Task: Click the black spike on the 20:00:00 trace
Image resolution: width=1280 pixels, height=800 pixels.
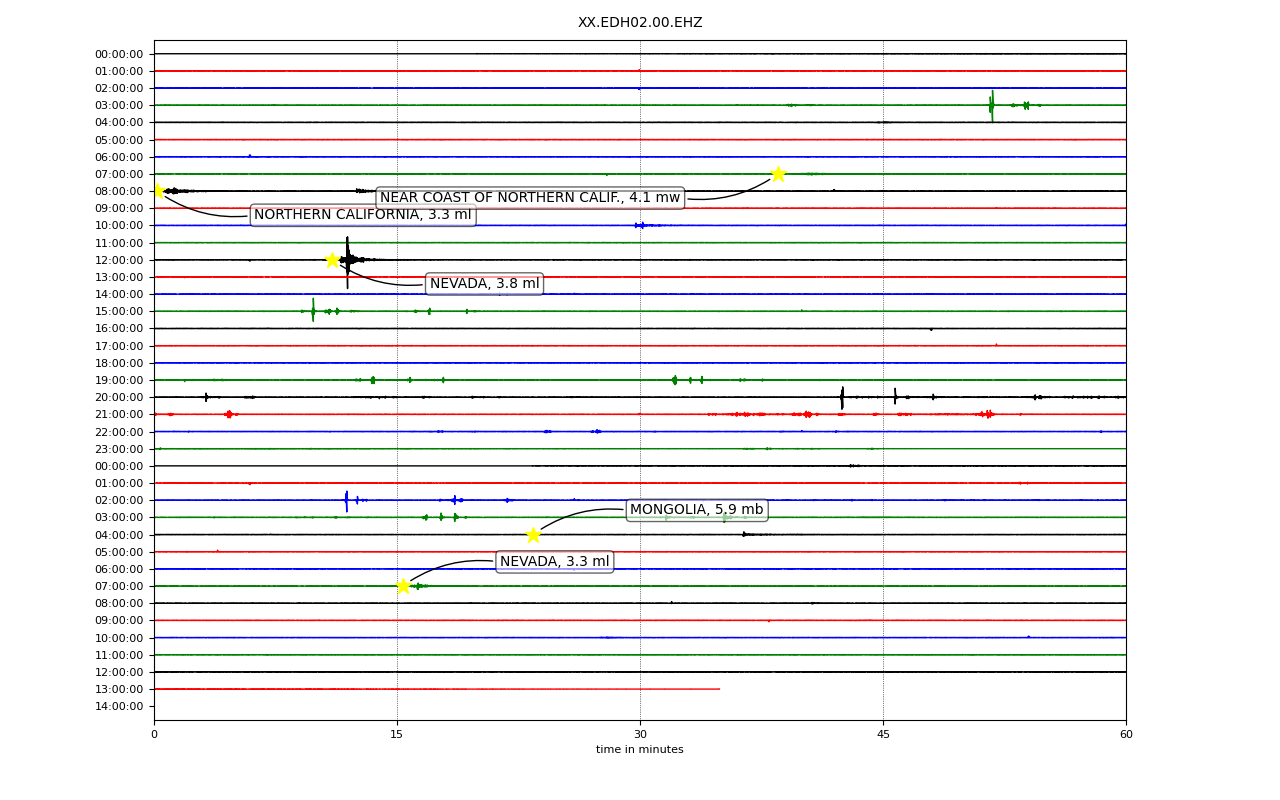Action: (x=842, y=397)
